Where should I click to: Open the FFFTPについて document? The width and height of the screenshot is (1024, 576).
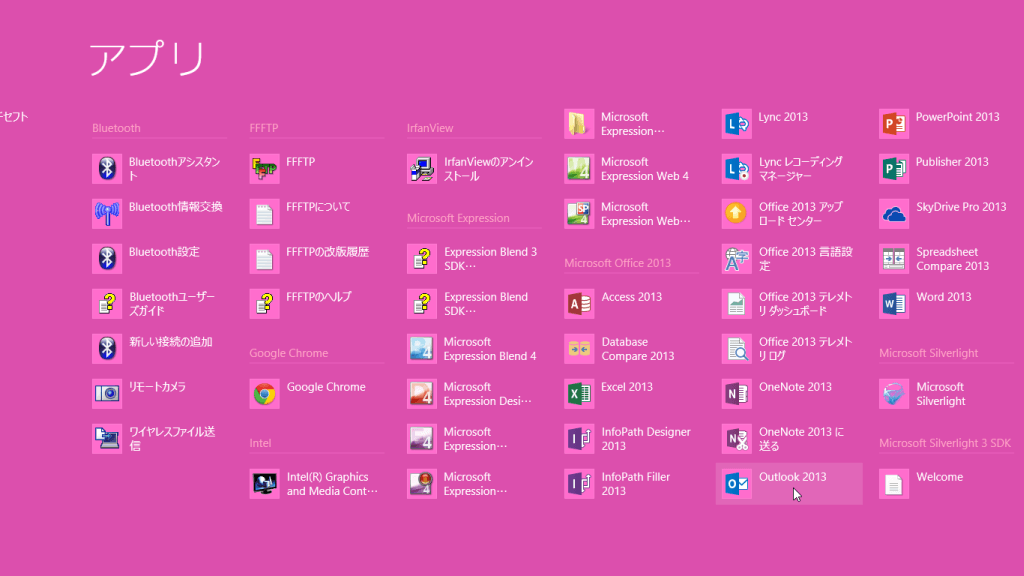pyautogui.click(x=300, y=214)
